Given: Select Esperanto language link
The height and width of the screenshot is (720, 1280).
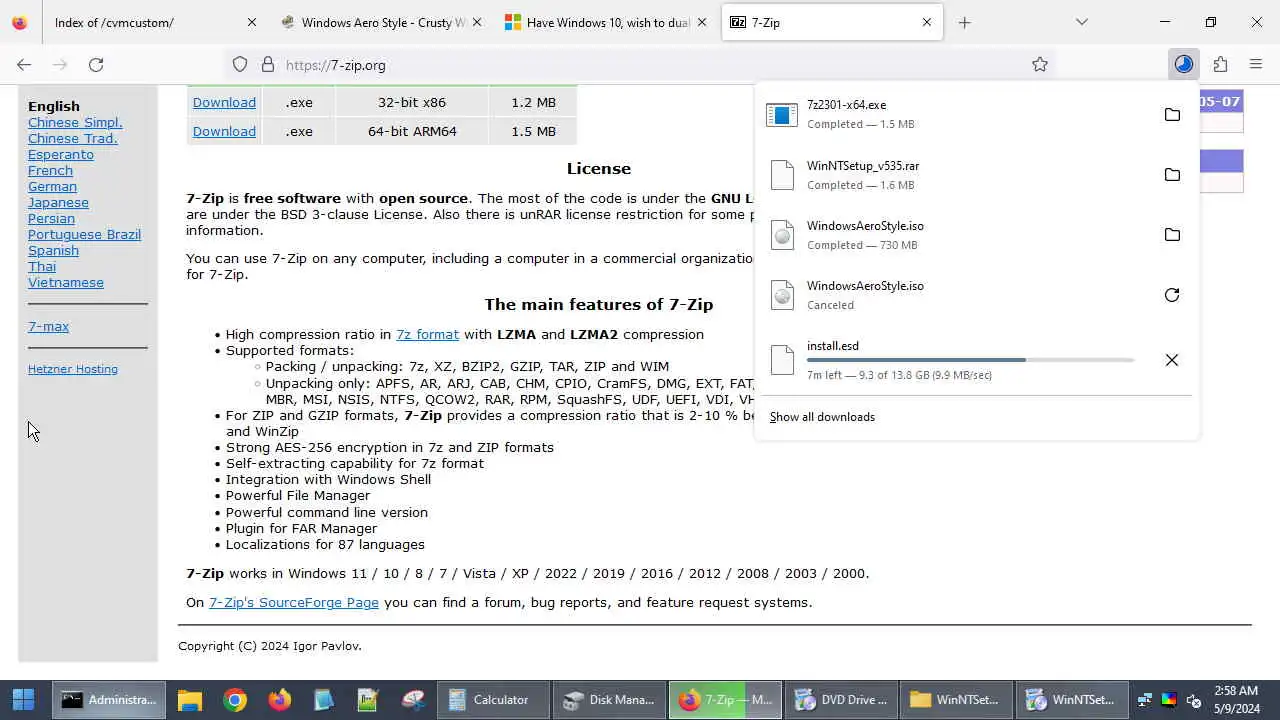Looking at the screenshot, I should (x=61, y=154).
